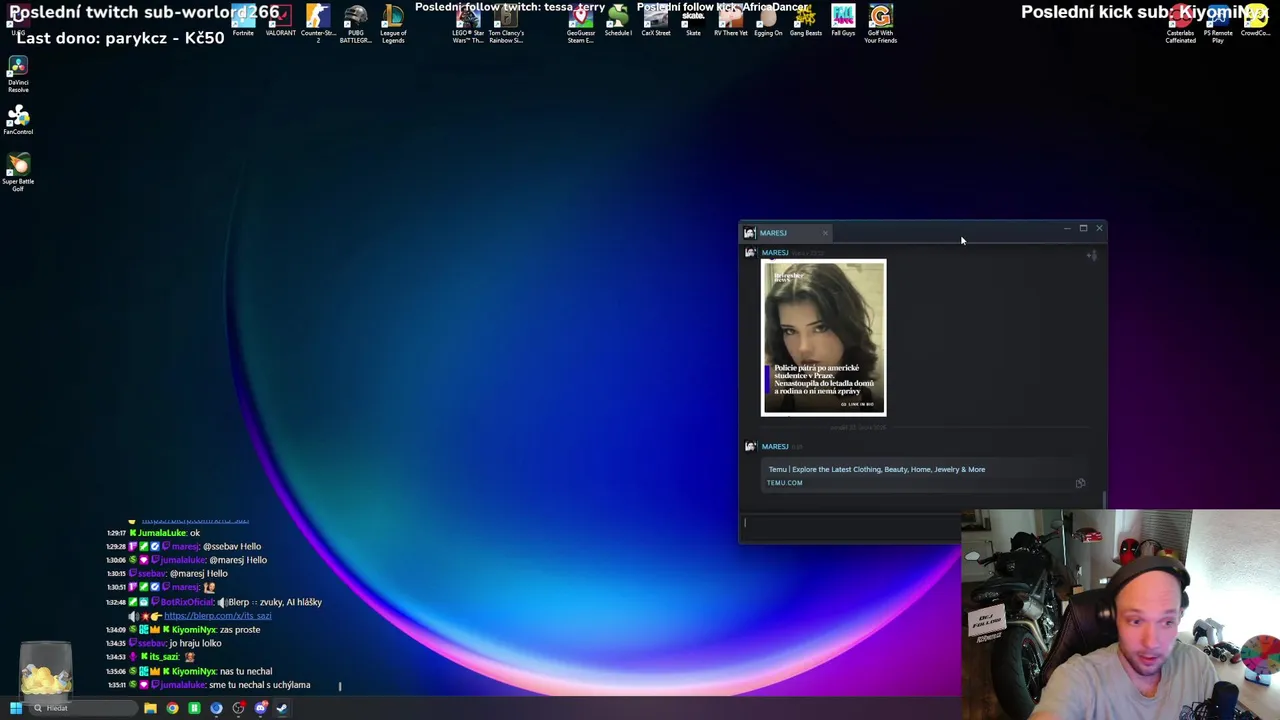Launch the GeoGuessr Steam Edition icon
The height and width of the screenshot is (720, 1280).
coord(581,23)
